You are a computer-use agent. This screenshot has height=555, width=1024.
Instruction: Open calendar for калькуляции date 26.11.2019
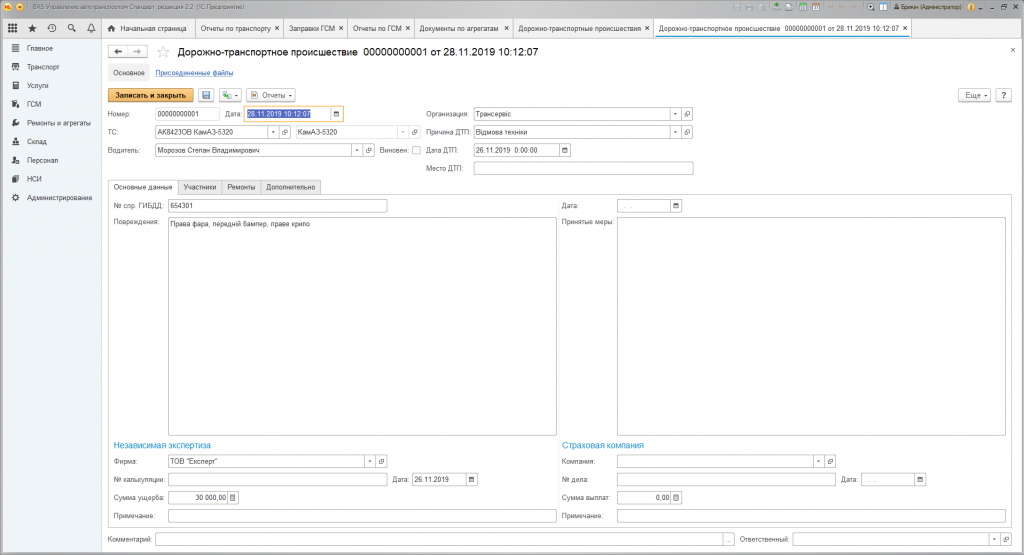click(472, 480)
